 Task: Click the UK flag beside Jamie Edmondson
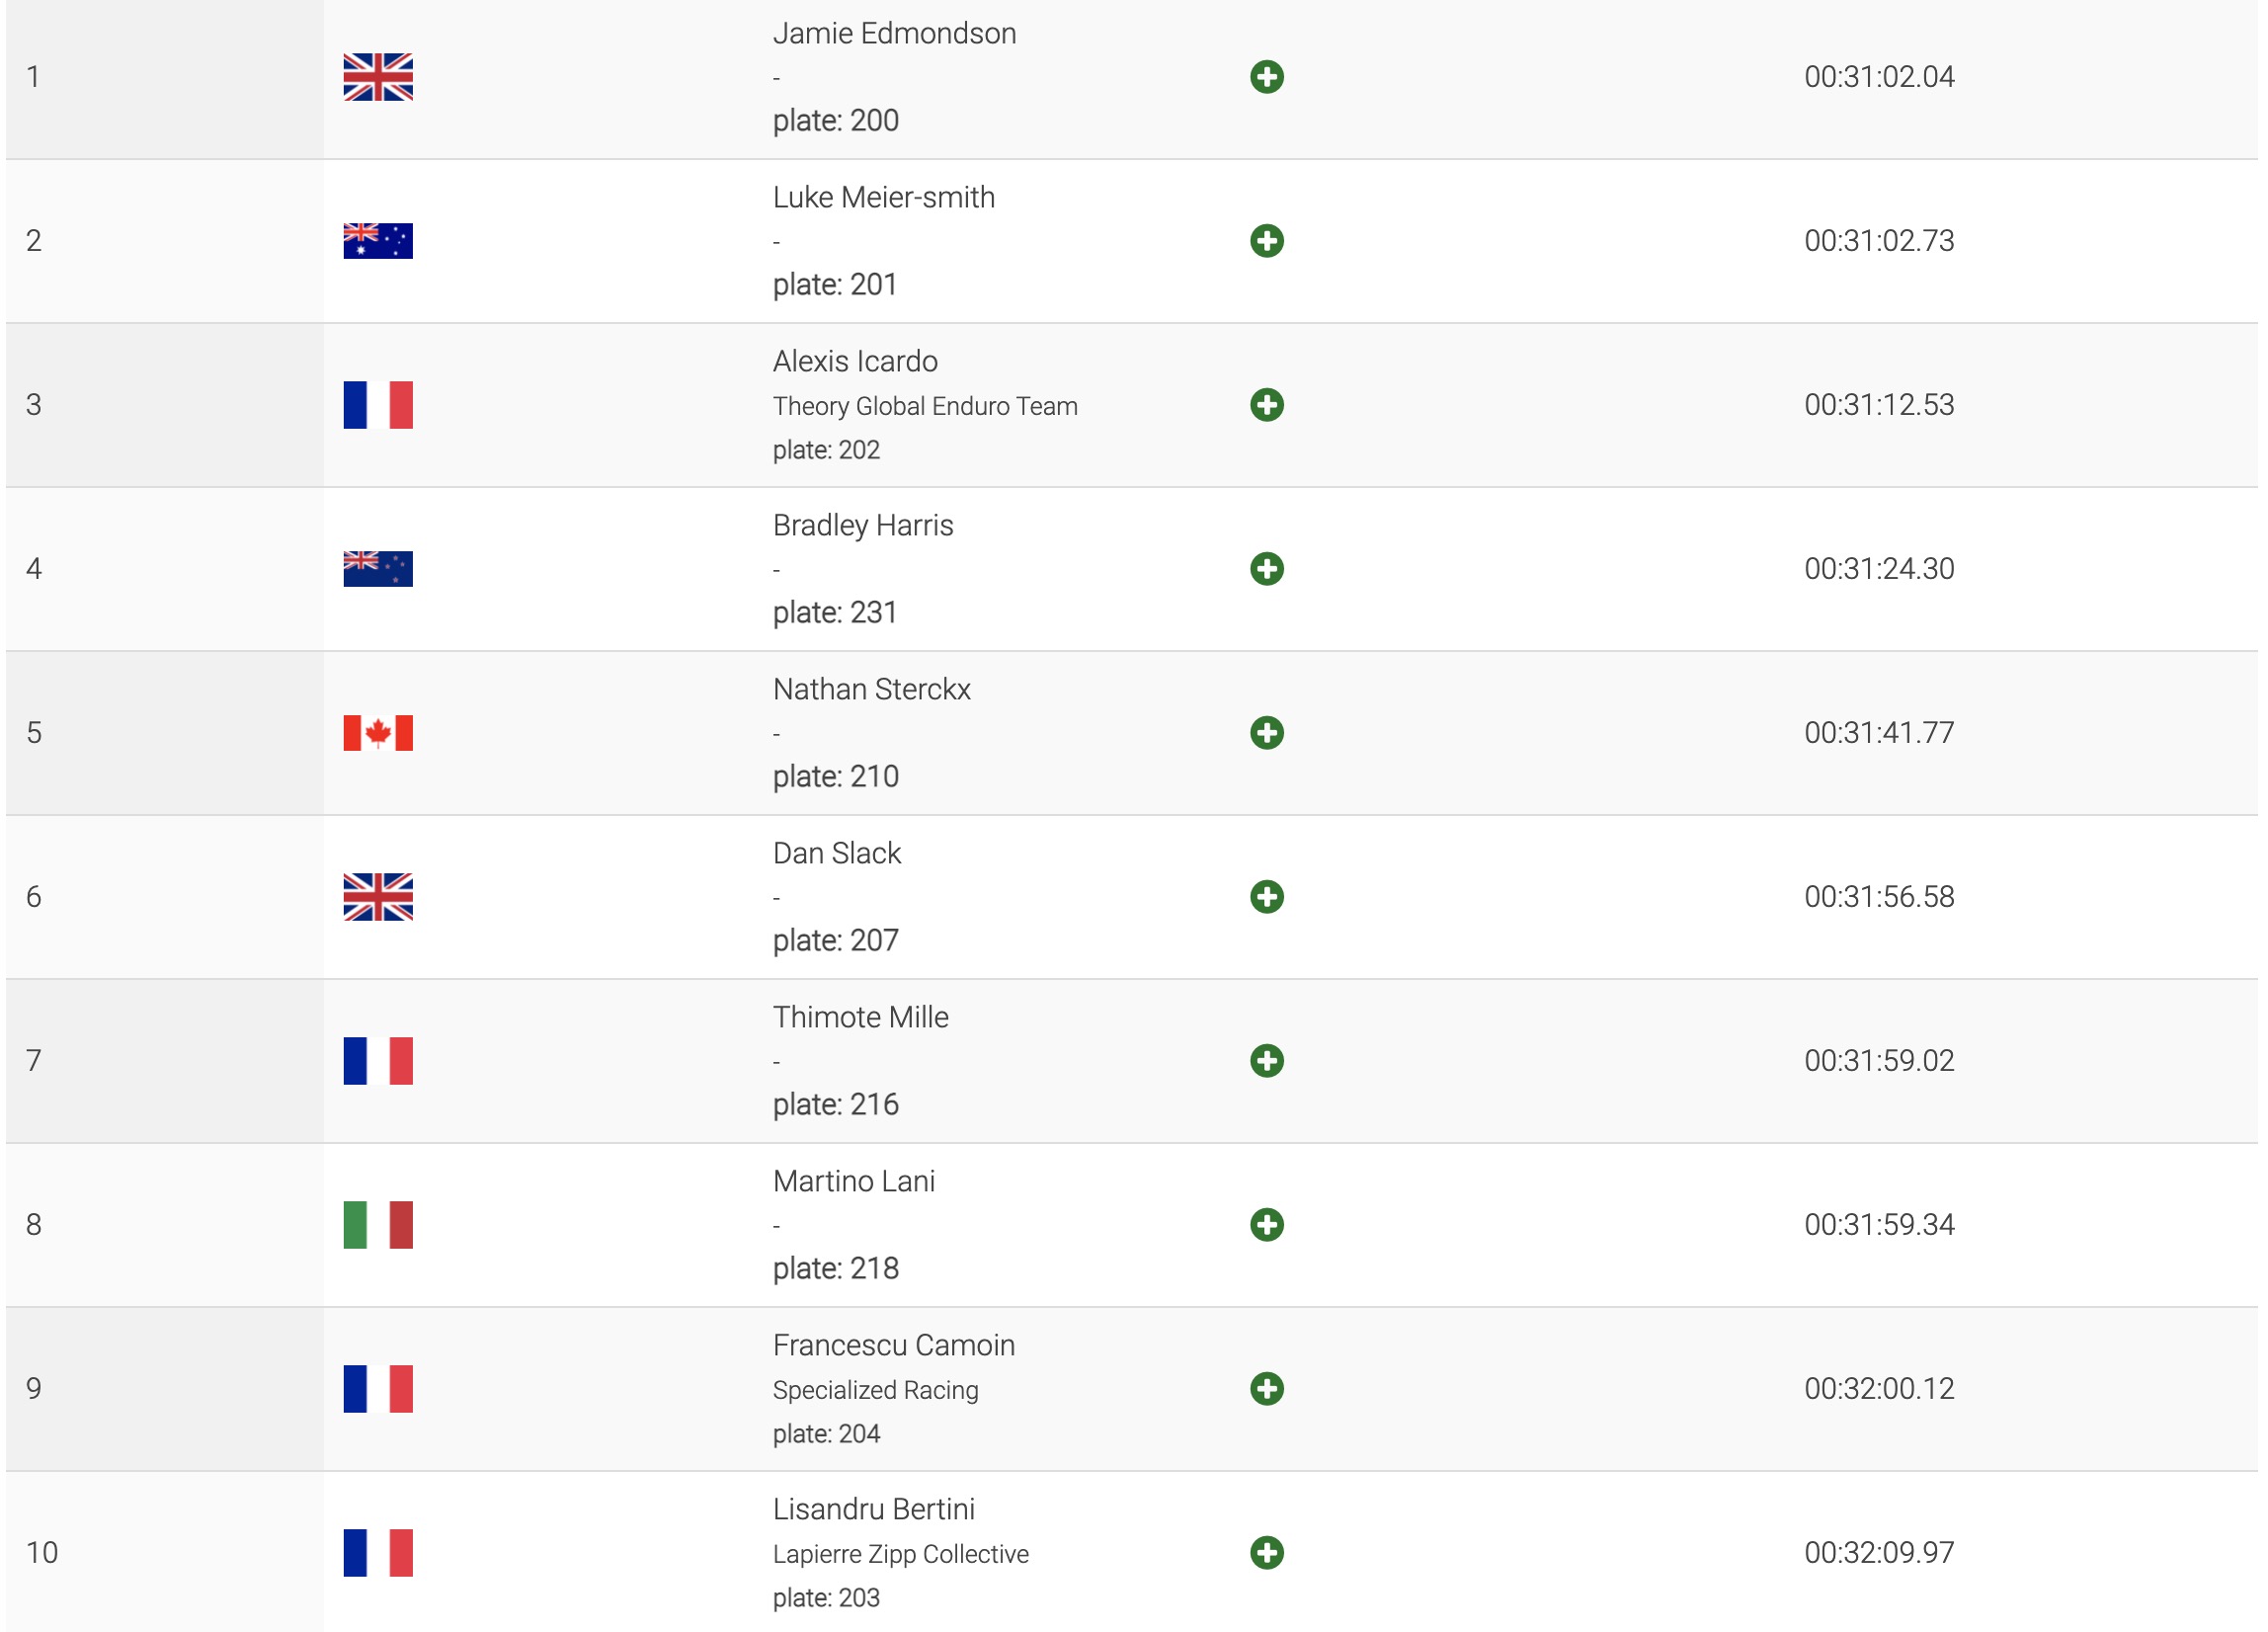tap(378, 77)
